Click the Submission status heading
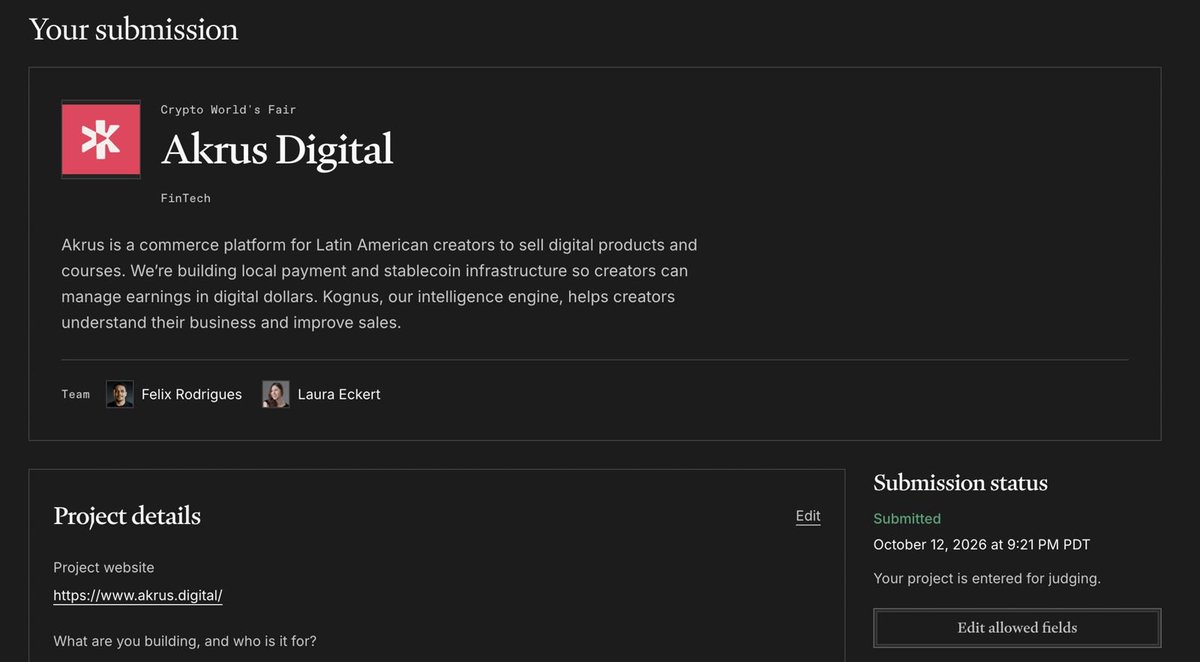Screen dimensions: 1200x662 pos(961,483)
